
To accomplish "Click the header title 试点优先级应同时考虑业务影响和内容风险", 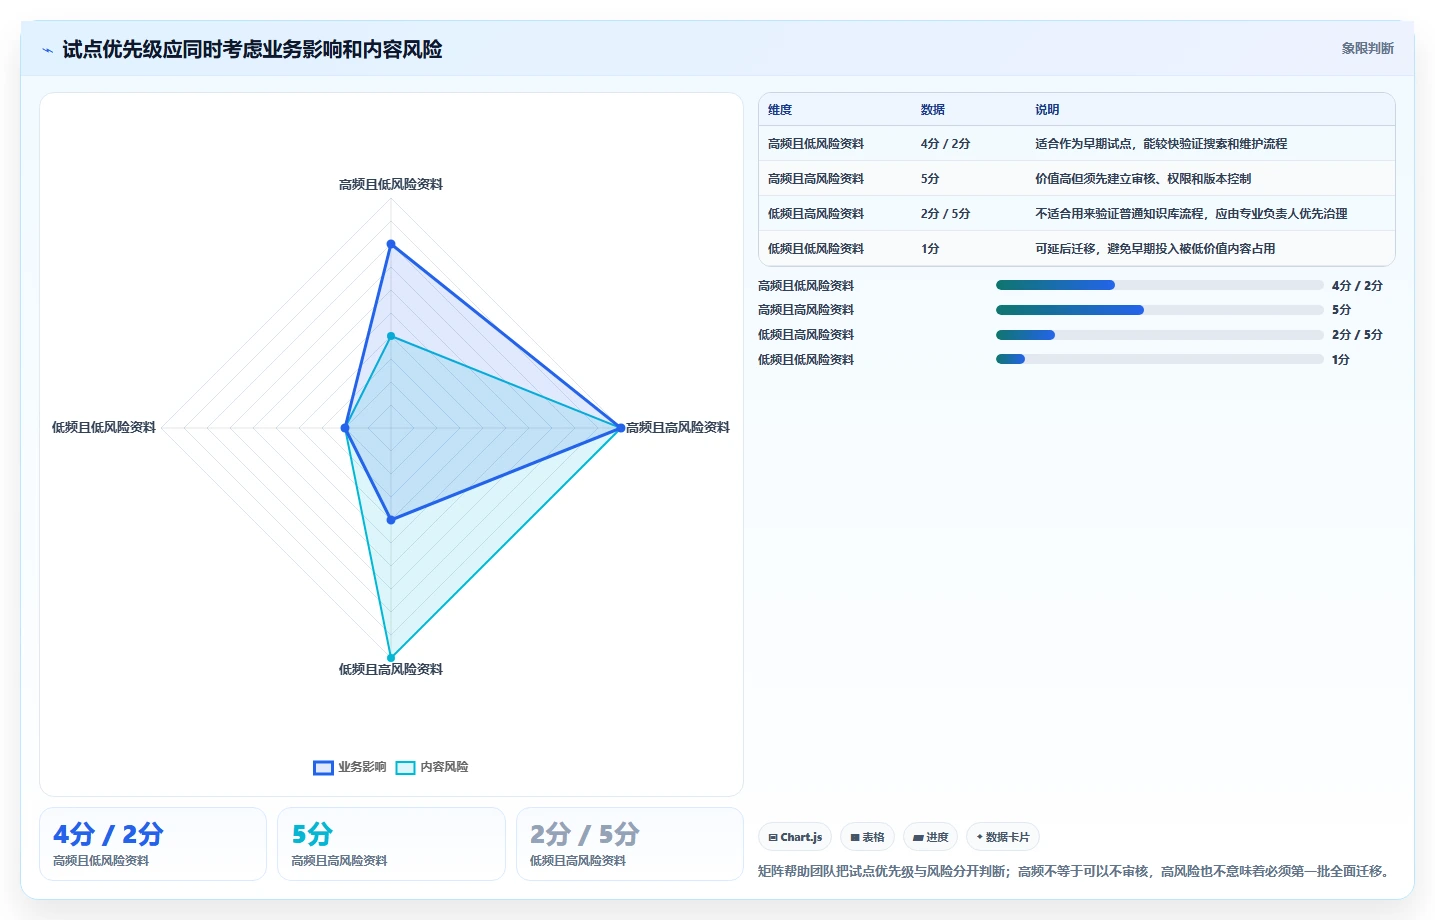I will [252, 49].
